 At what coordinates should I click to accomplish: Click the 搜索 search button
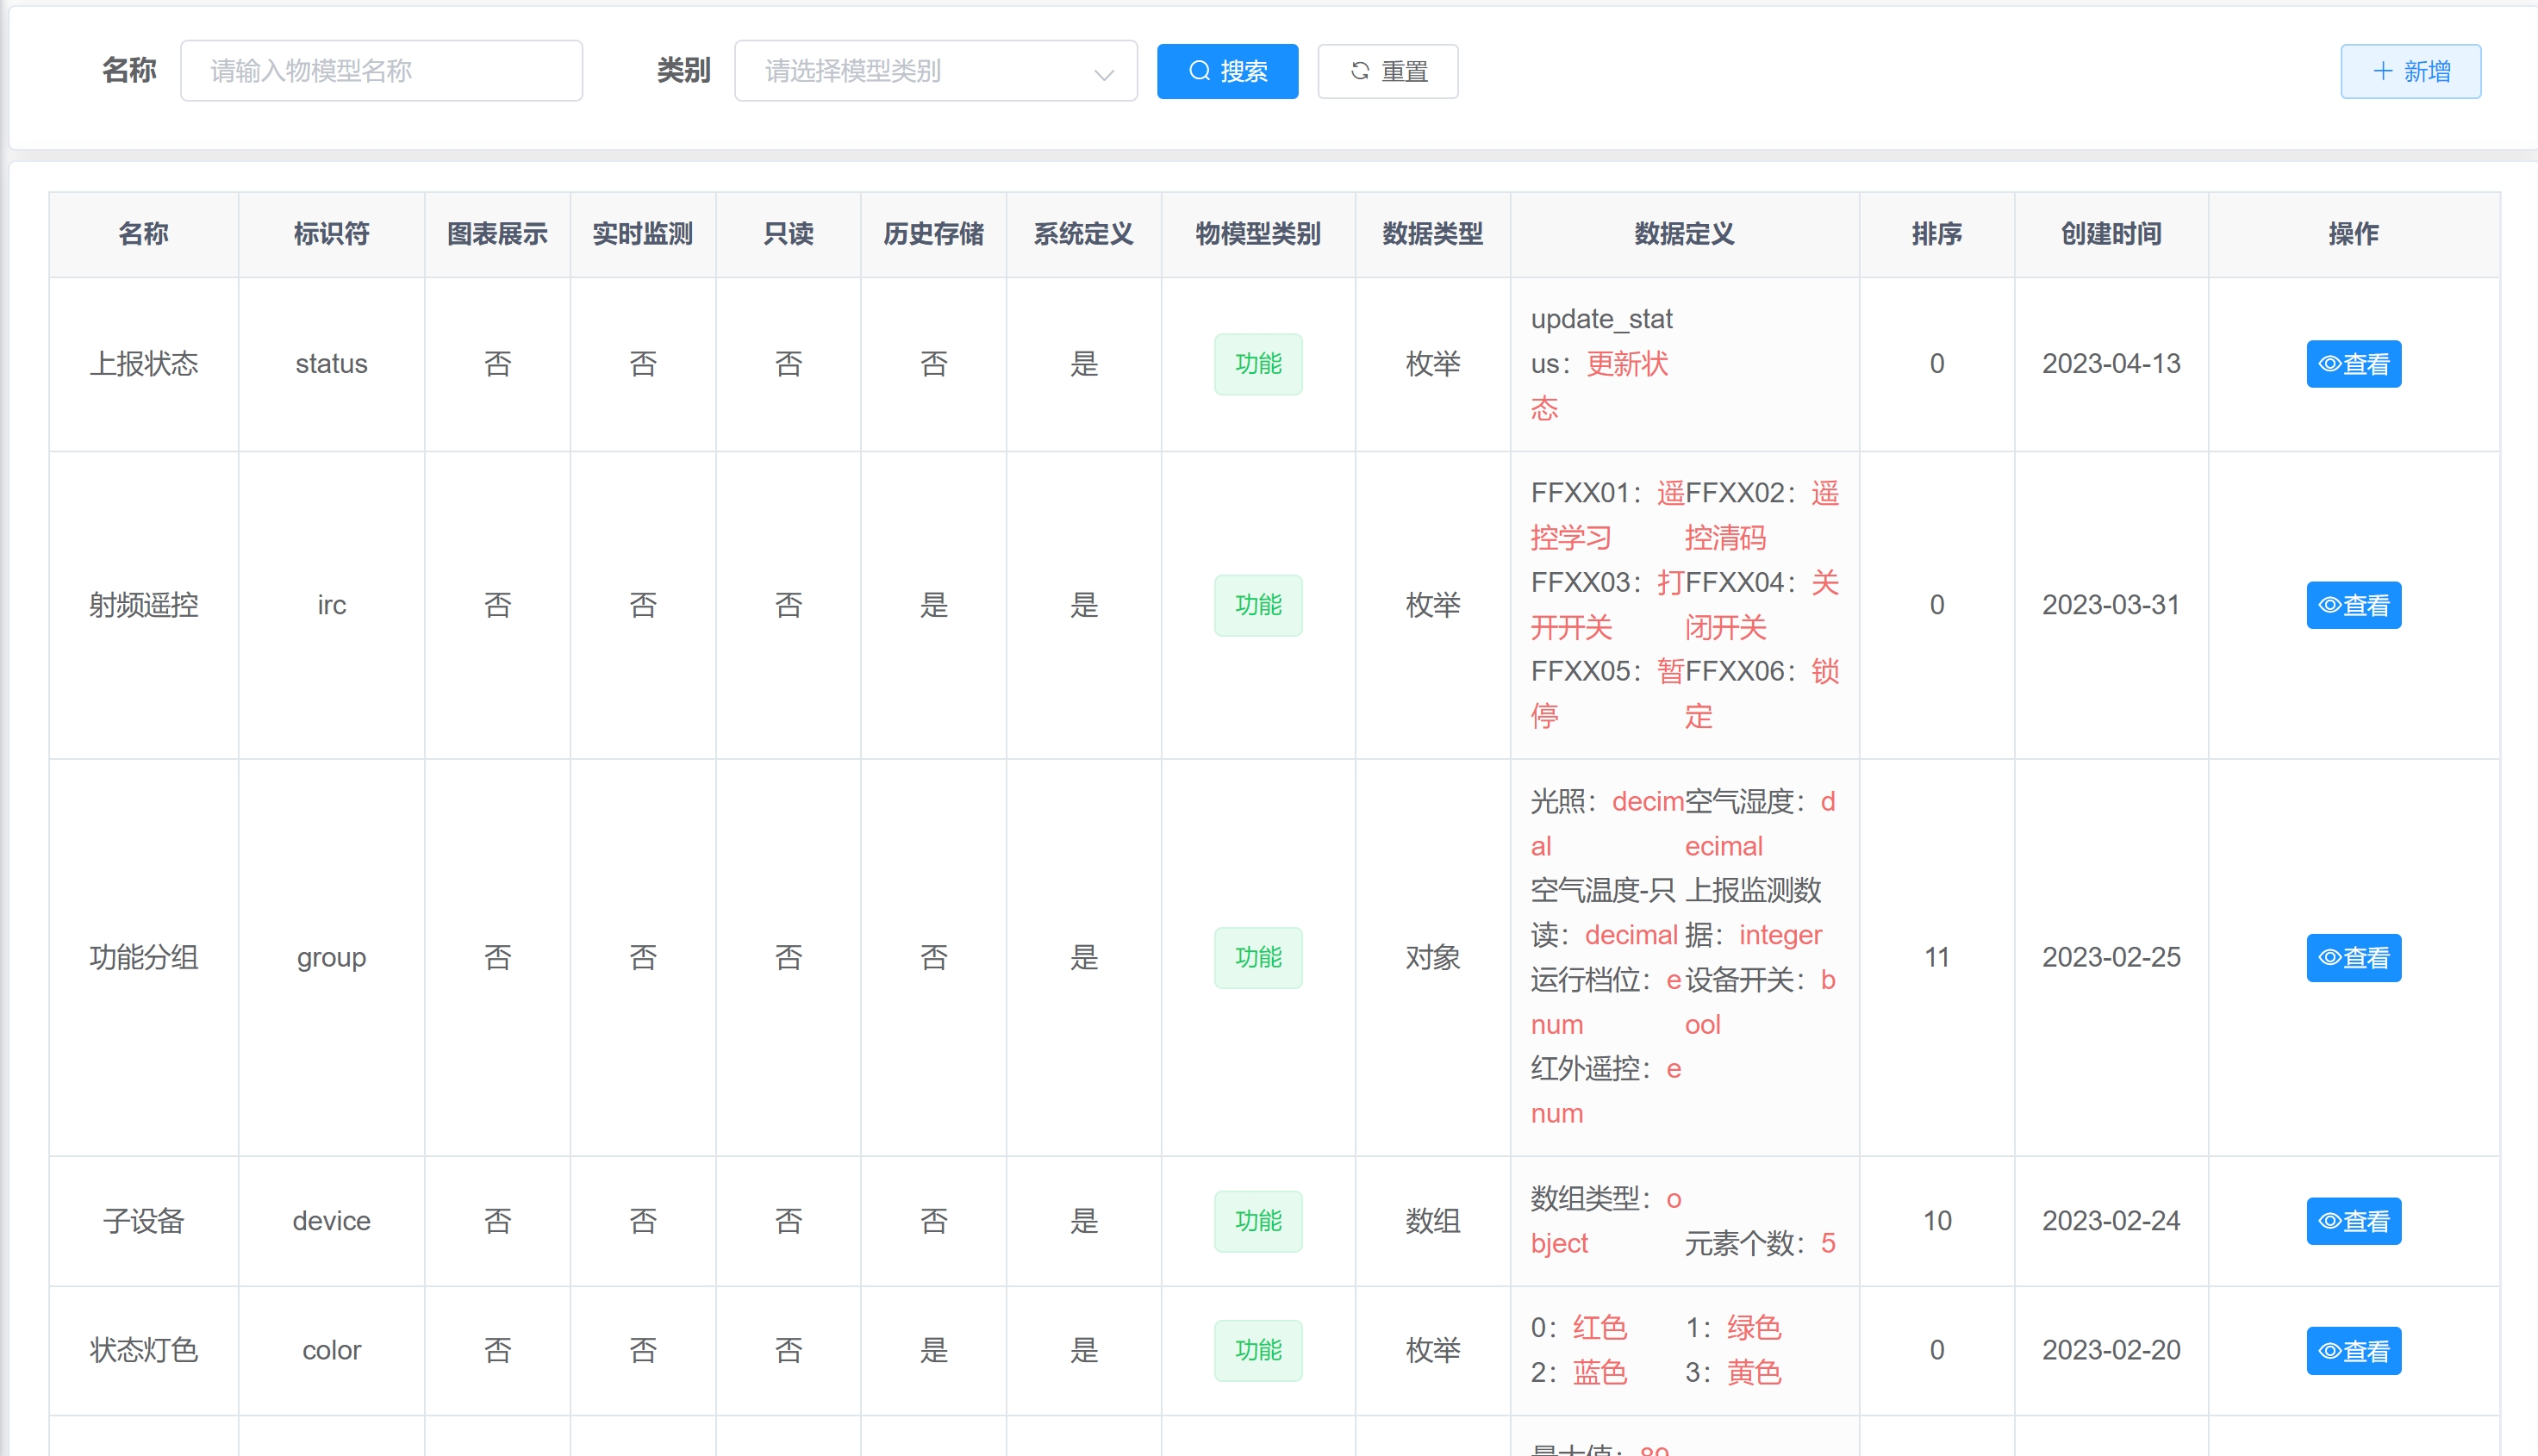tap(1227, 71)
